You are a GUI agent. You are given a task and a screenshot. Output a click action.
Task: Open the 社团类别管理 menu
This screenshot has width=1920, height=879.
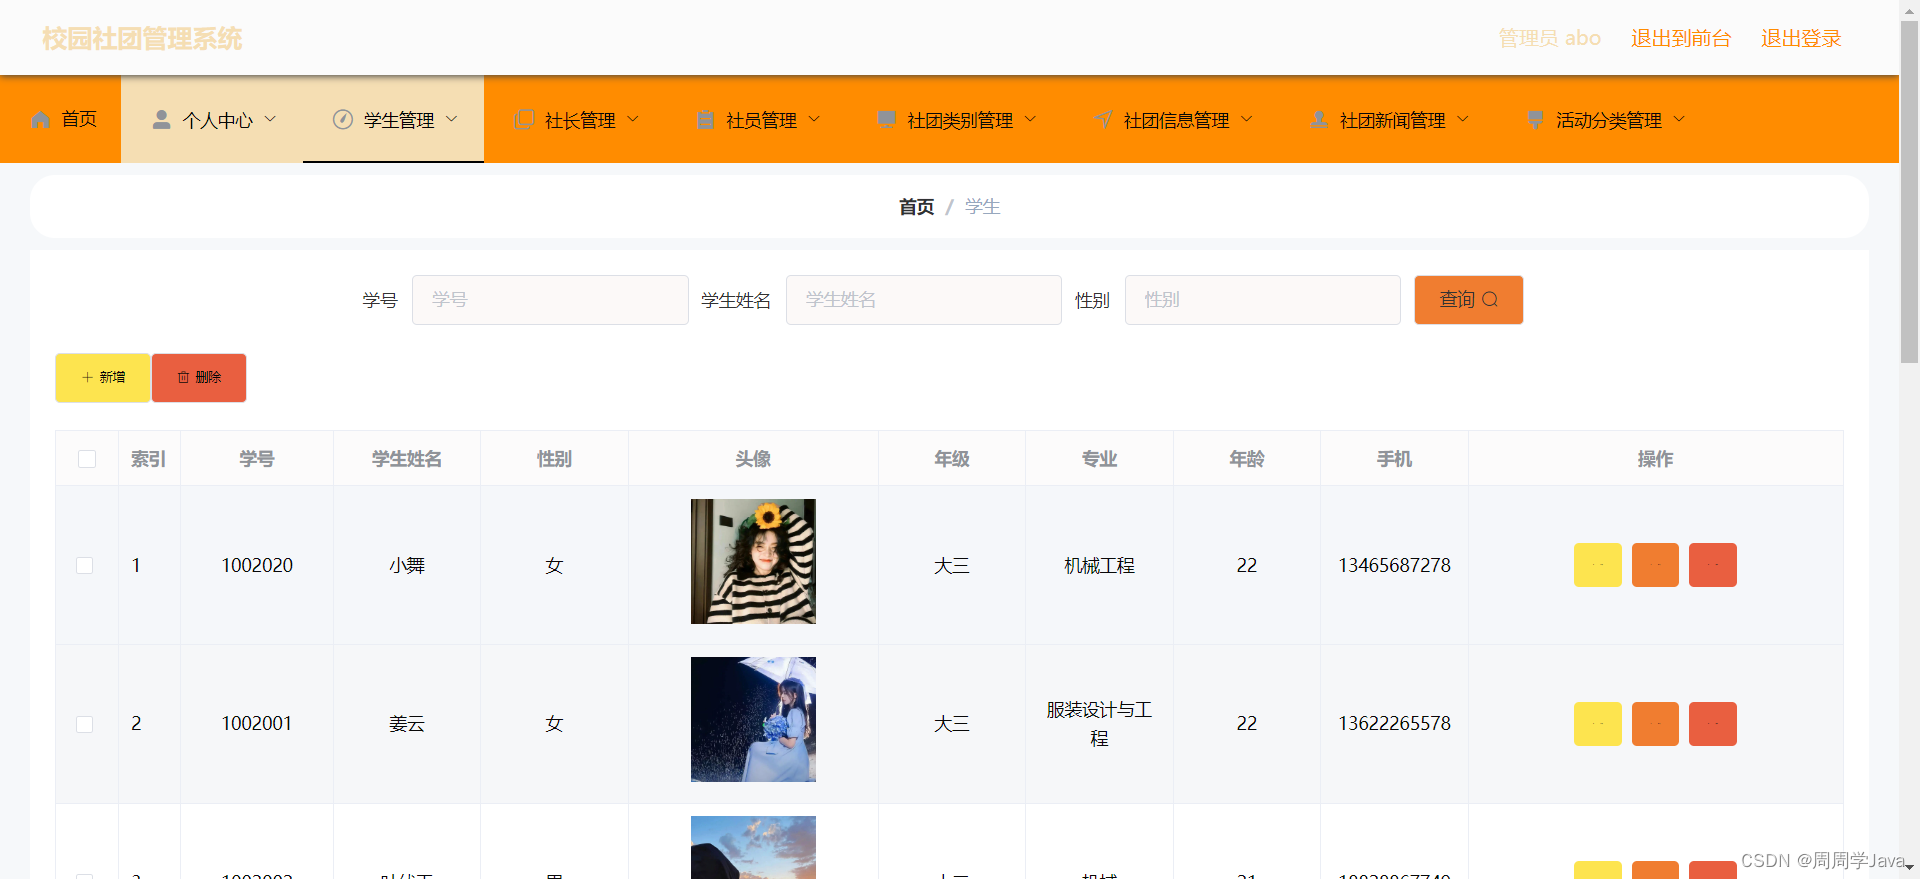[x=955, y=120]
